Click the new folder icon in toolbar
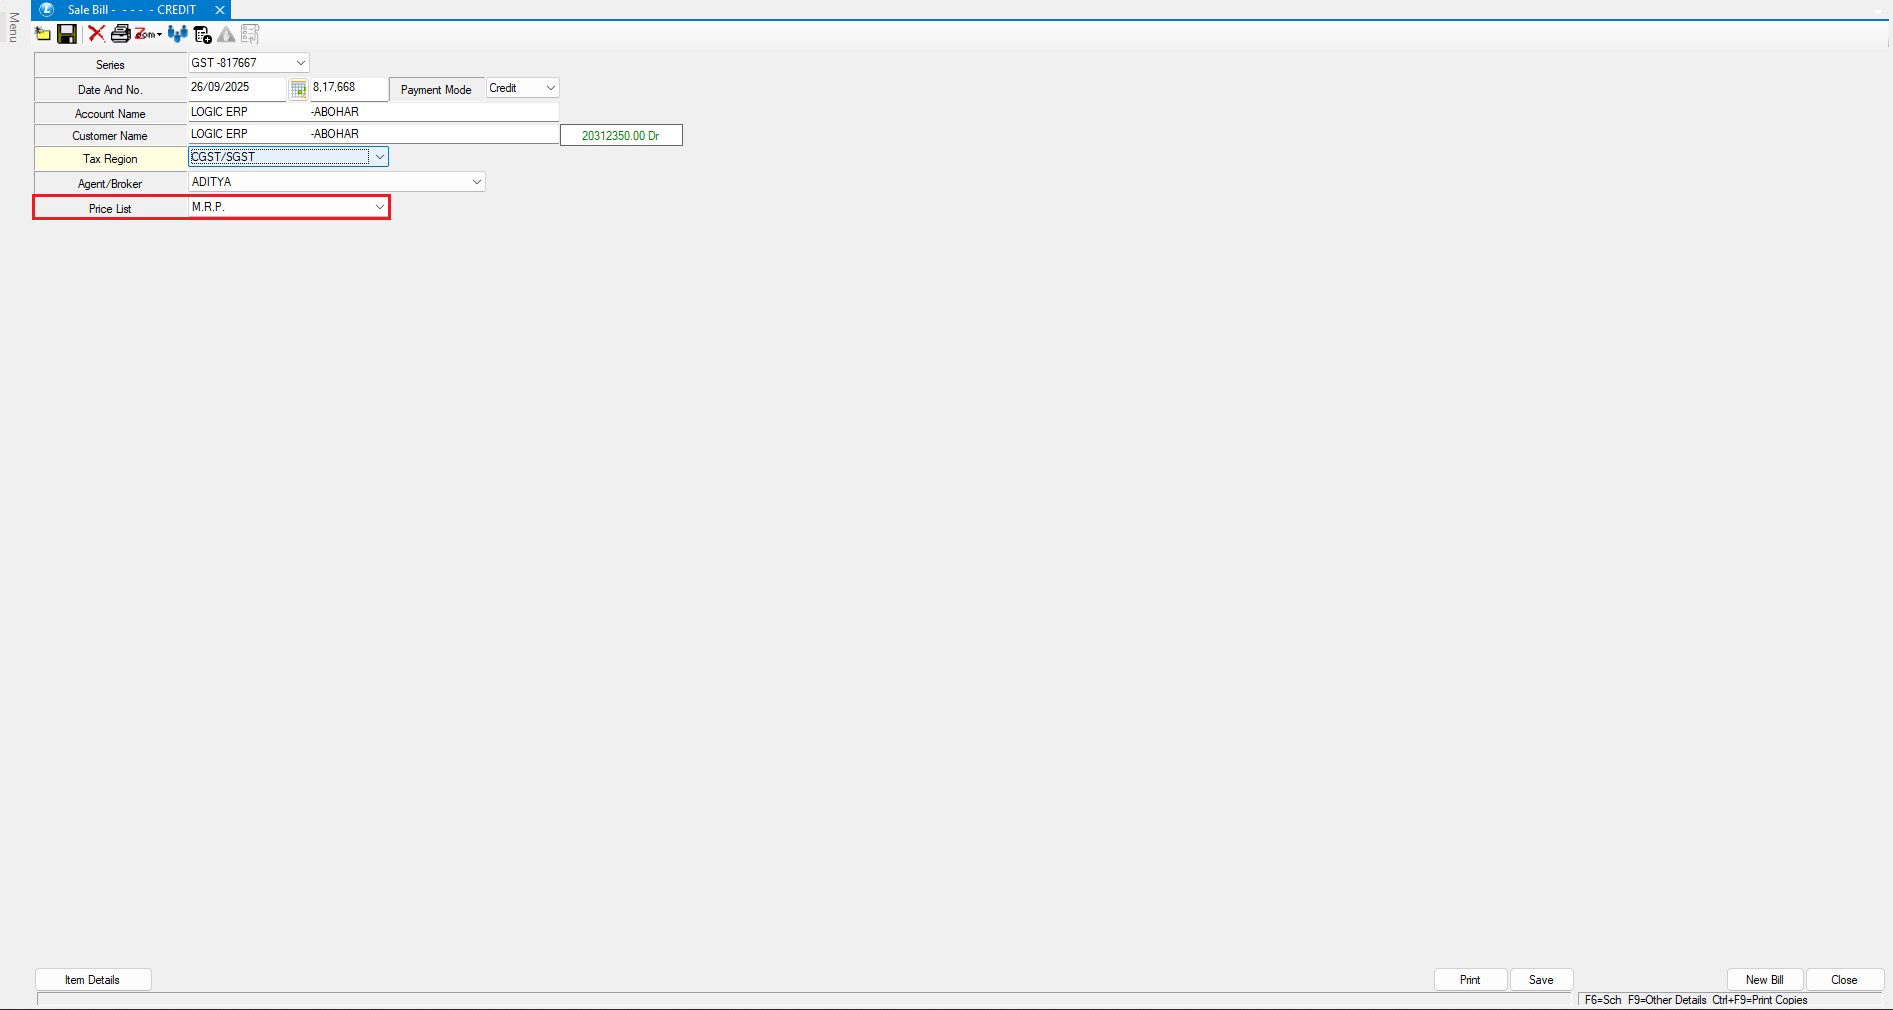1893x1010 pixels. [x=43, y=34]
